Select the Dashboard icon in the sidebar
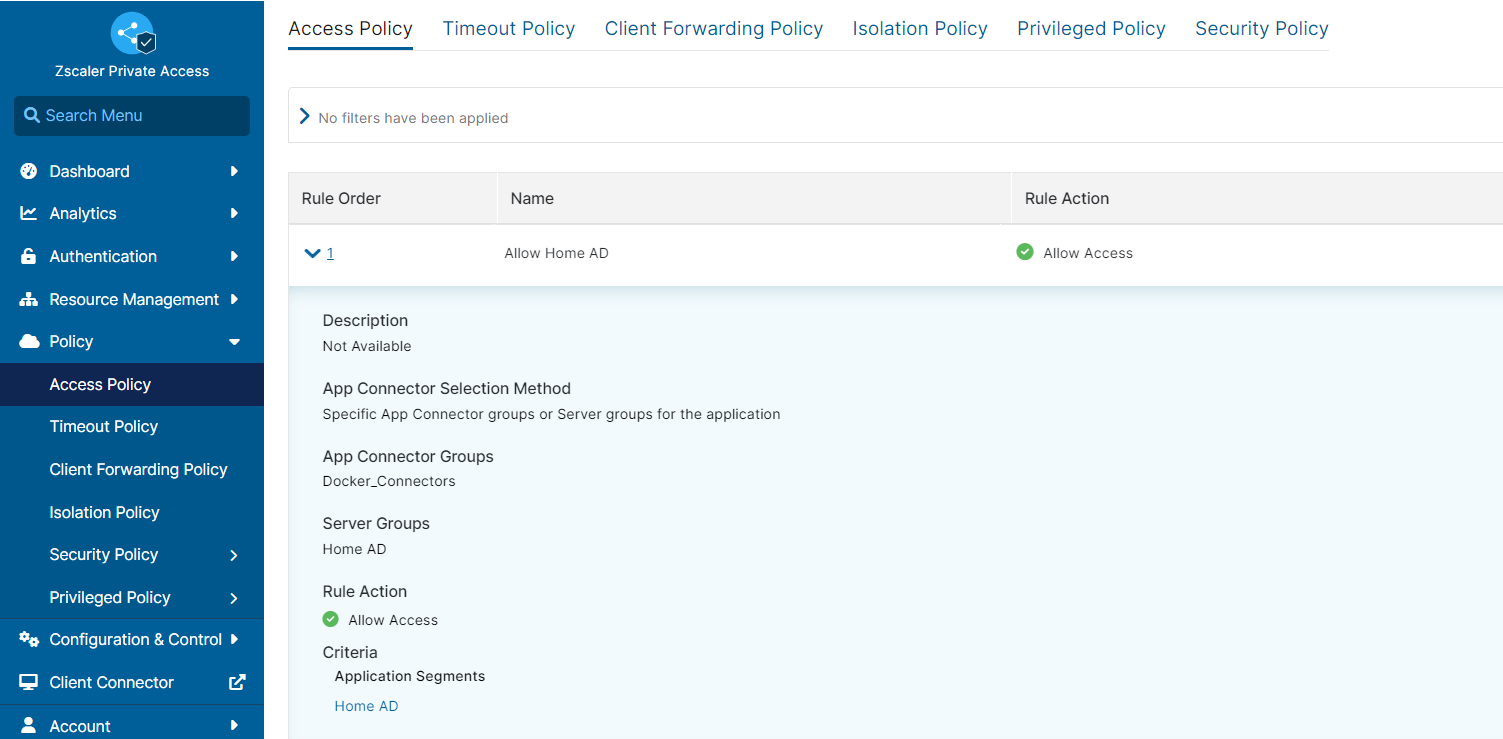 (x=28, y=171)
